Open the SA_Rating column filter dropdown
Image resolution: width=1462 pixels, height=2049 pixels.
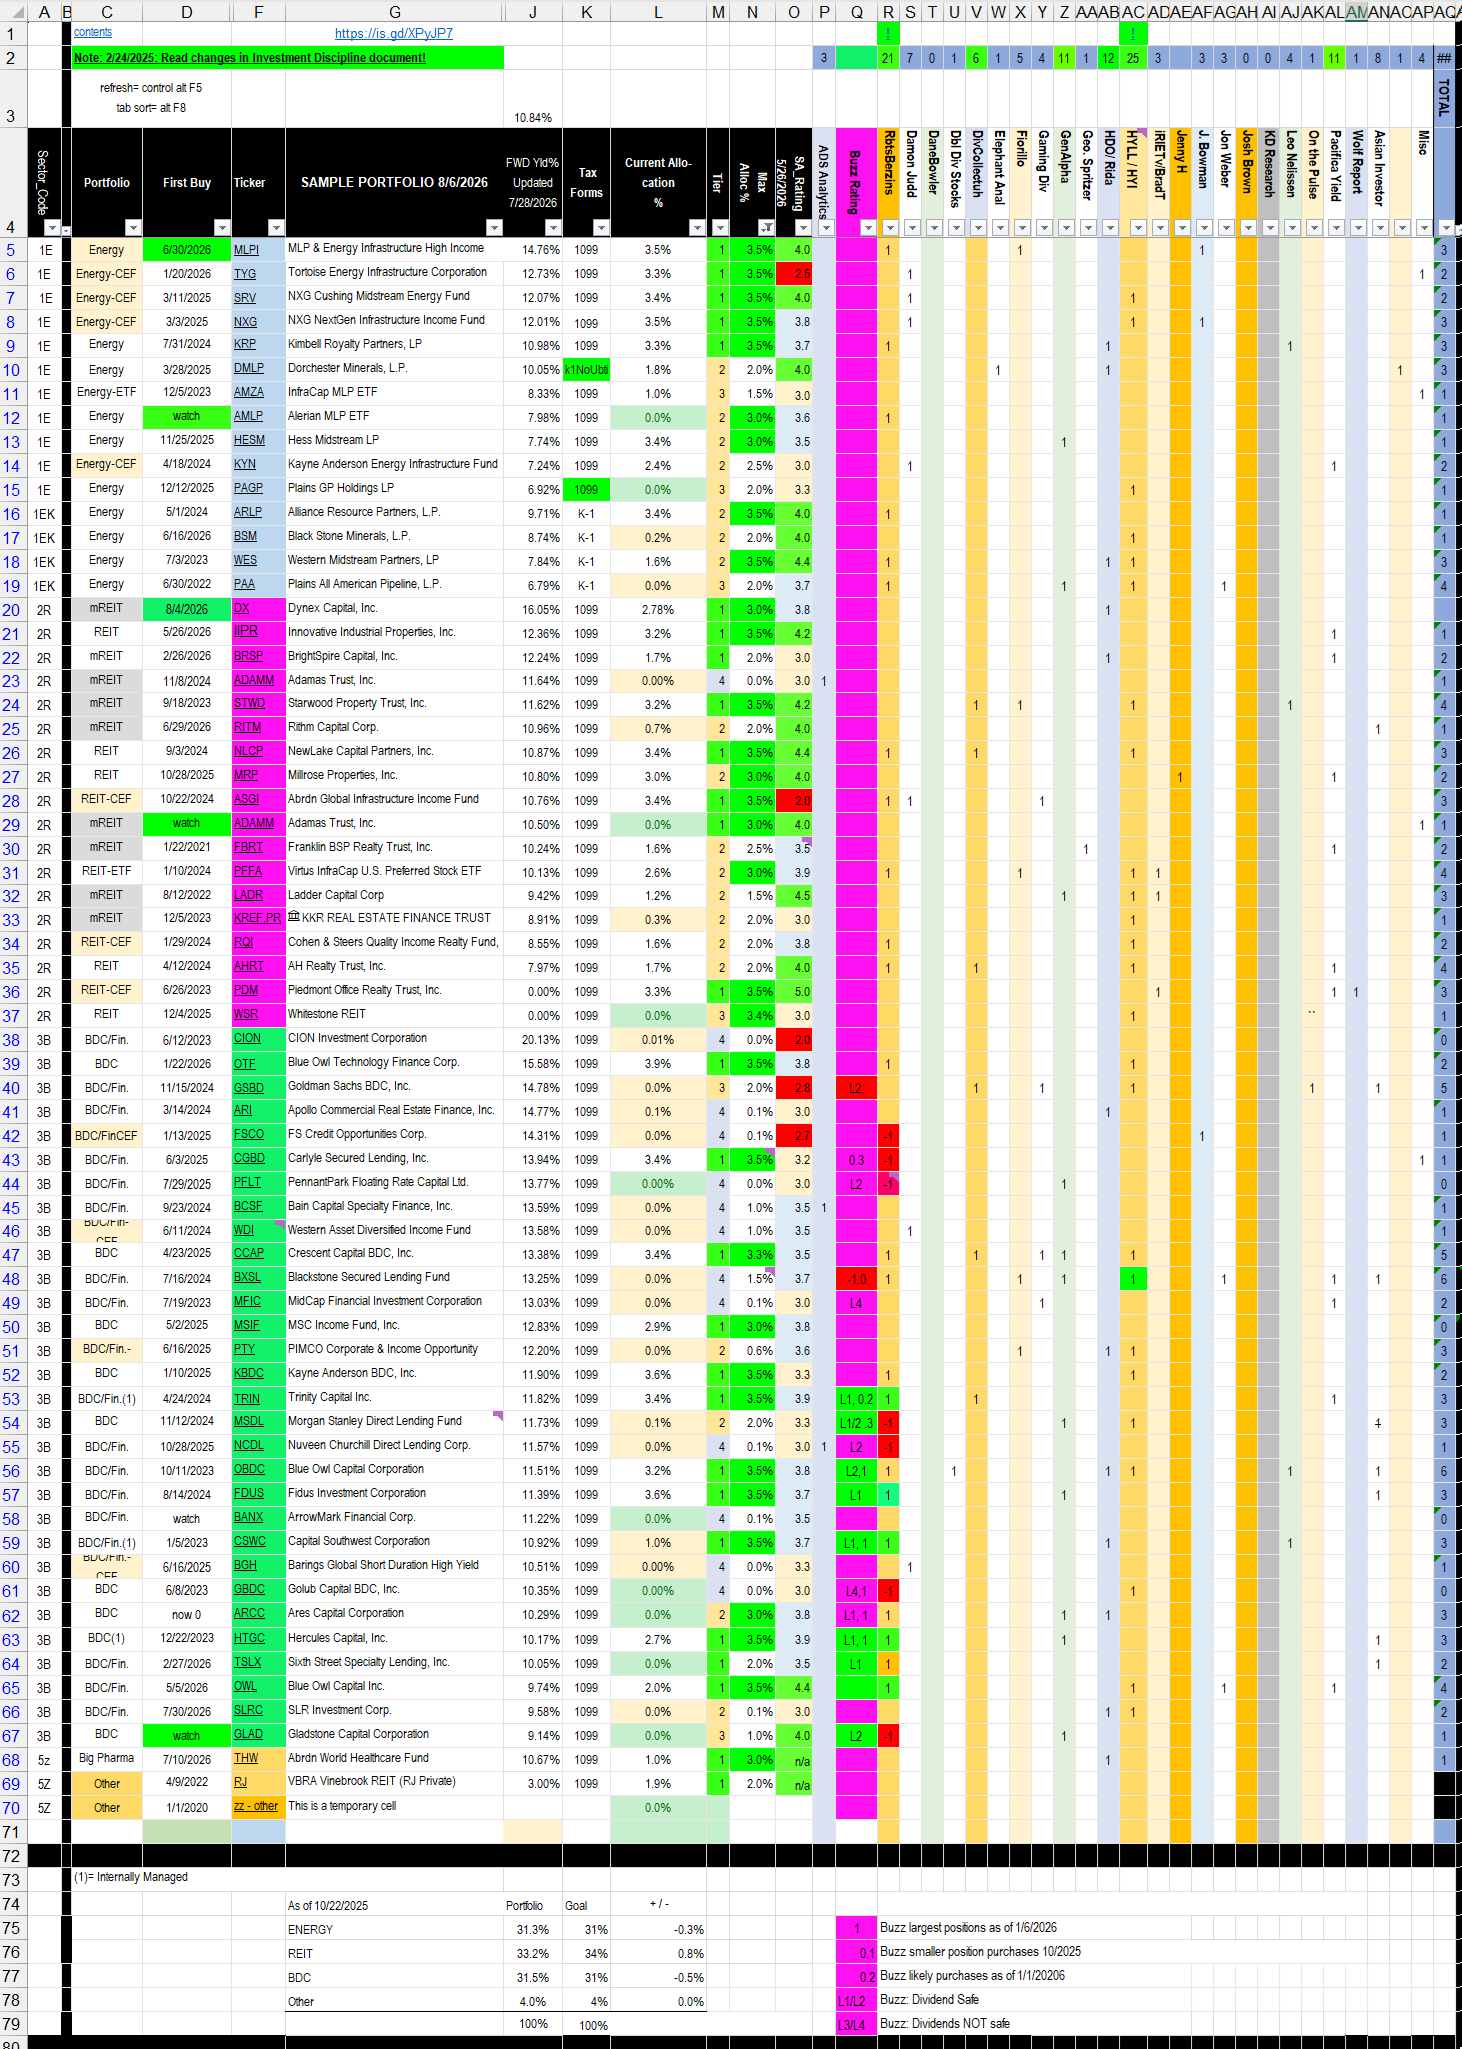tap(803, 228)
